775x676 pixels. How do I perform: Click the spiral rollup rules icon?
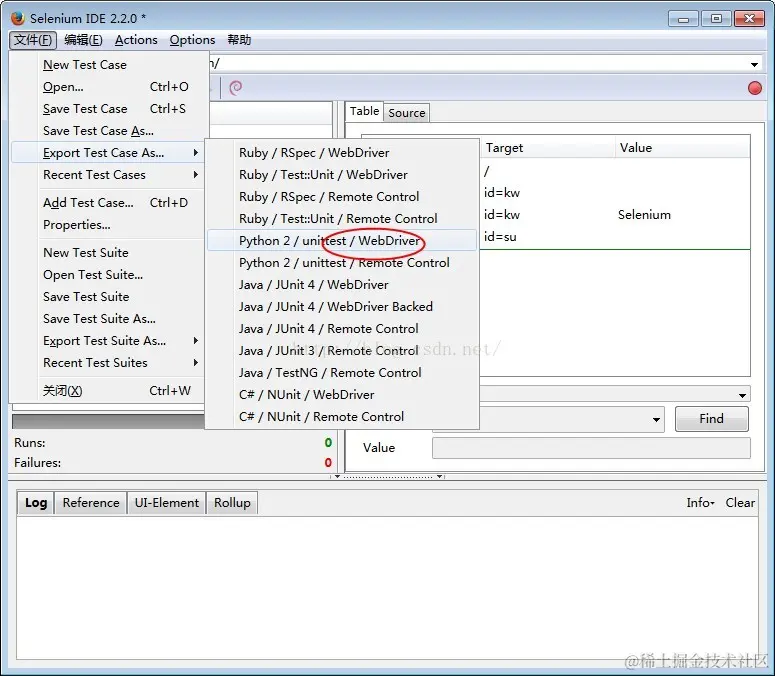pos(236,87)
